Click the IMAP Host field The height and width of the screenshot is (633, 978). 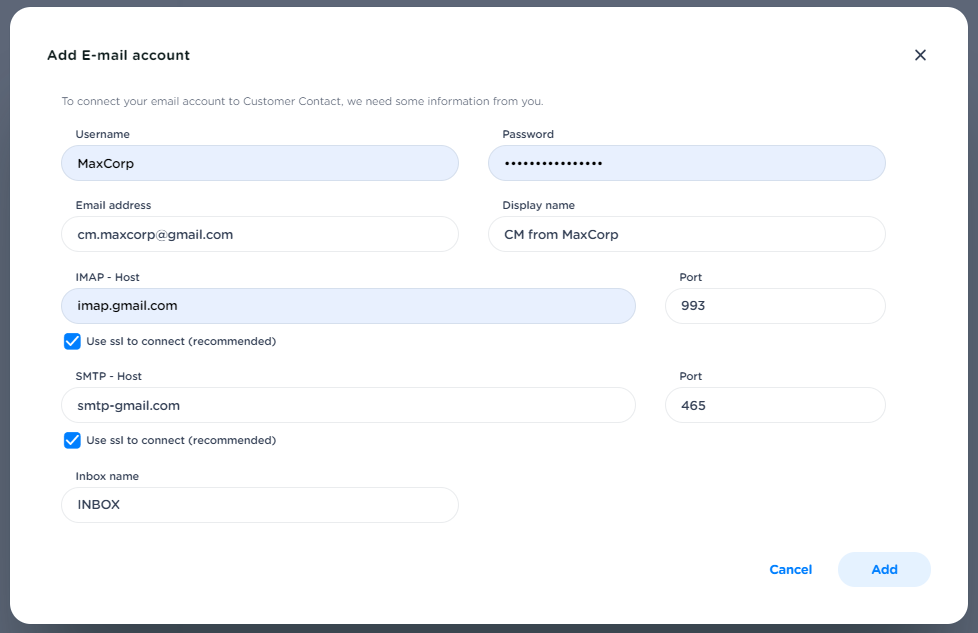(x=348, y=306)
